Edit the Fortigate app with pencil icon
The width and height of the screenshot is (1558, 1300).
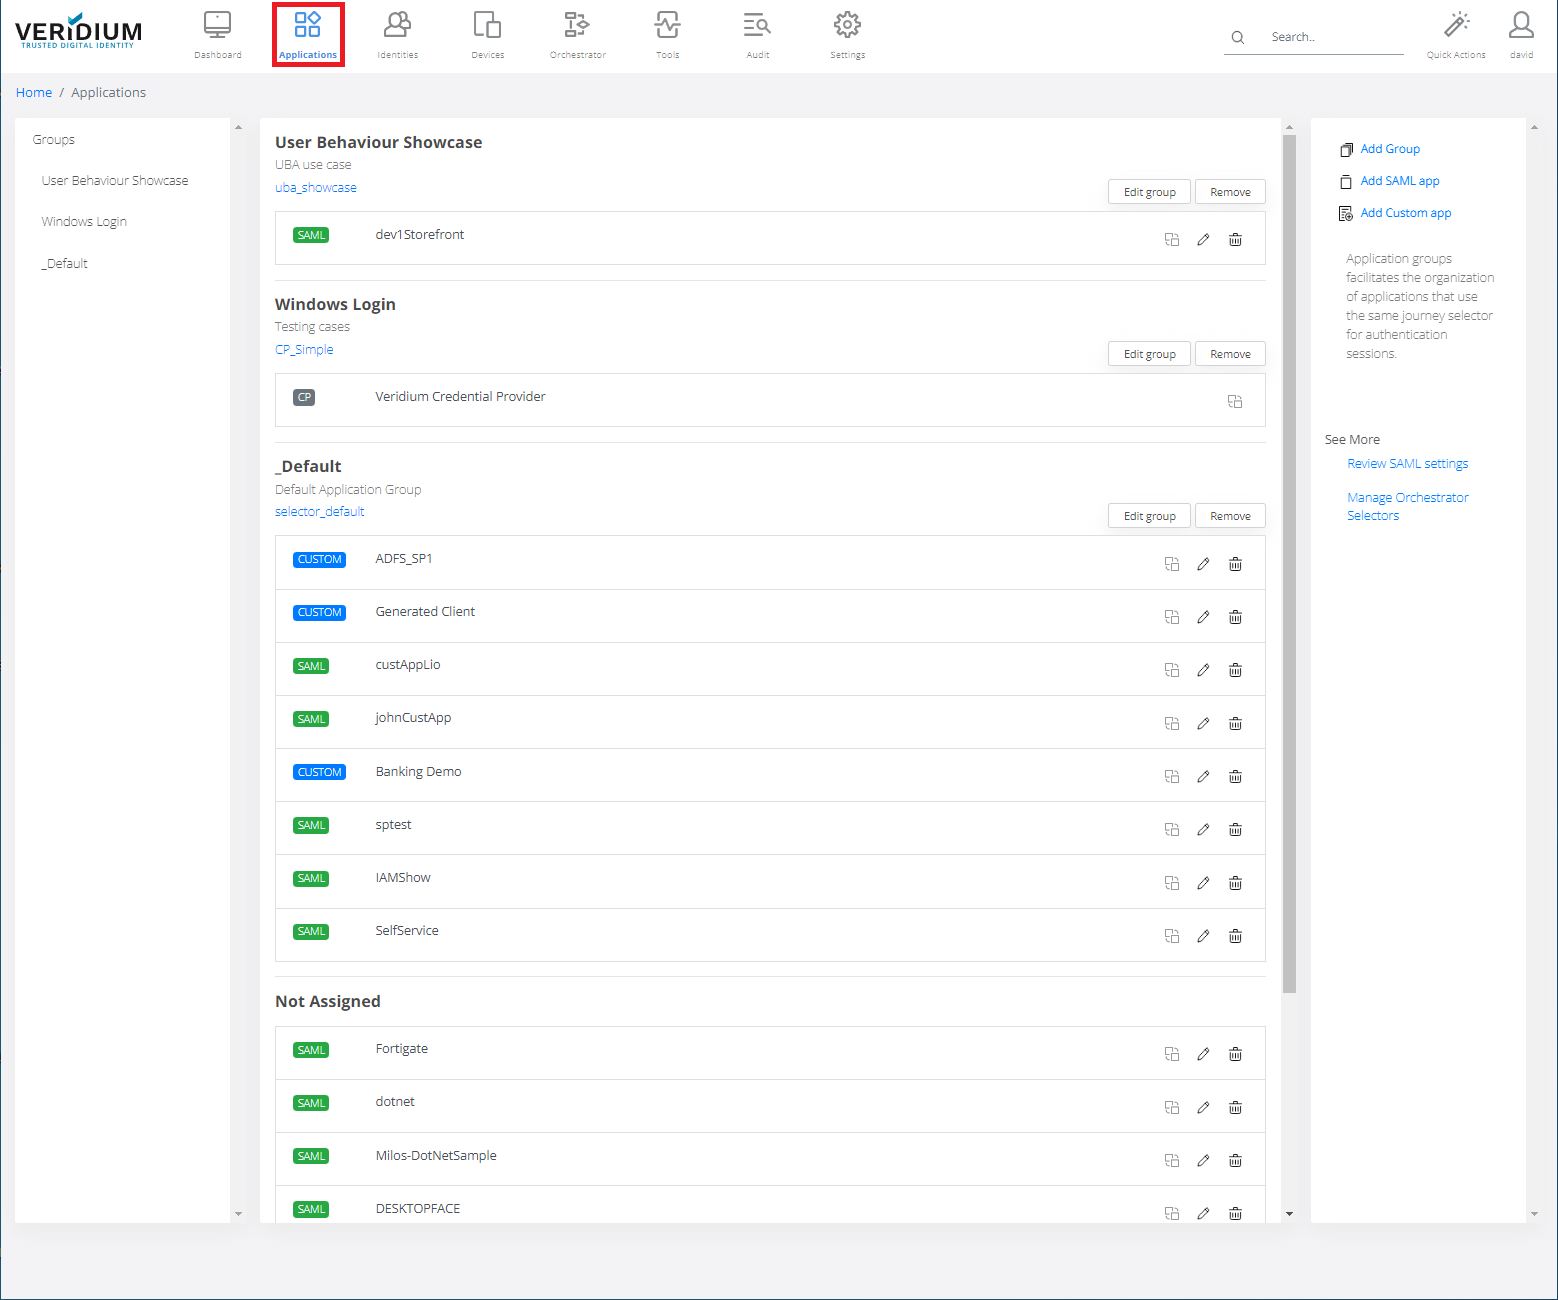(1203, 1054)
